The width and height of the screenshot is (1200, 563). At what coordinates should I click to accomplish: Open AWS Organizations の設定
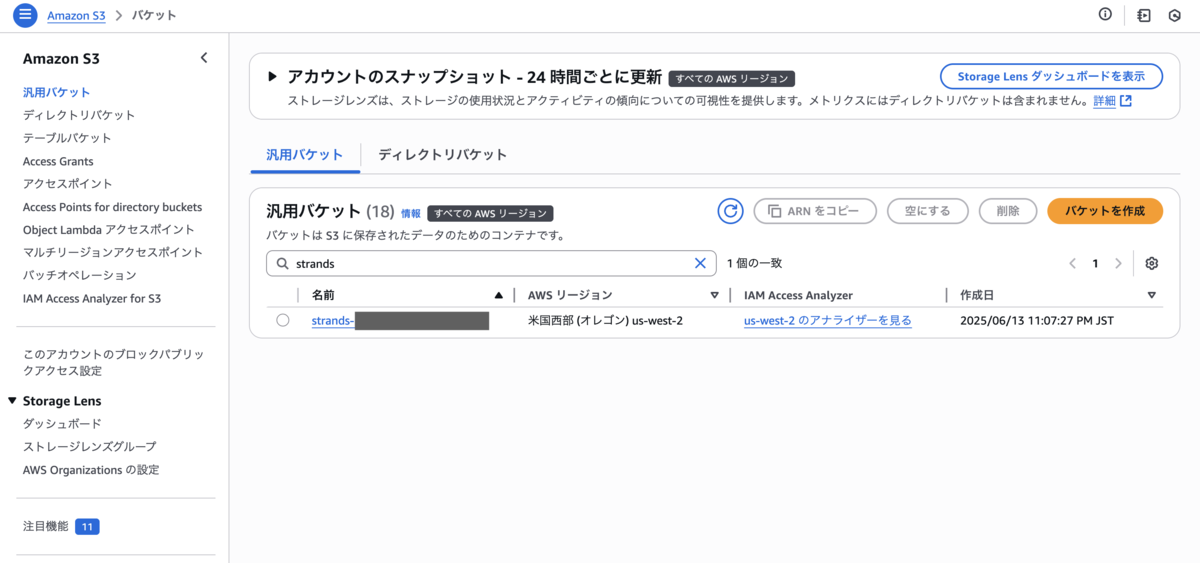point(91,470)
